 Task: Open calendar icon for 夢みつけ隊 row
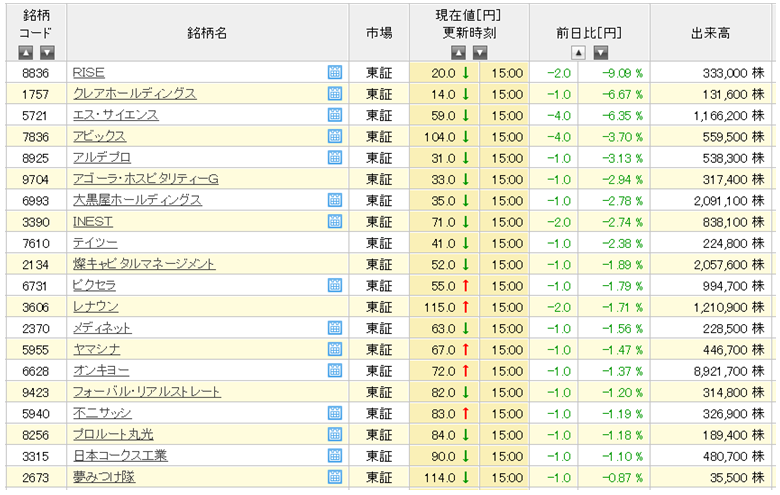pyautogui.click(x=335, y=477)
